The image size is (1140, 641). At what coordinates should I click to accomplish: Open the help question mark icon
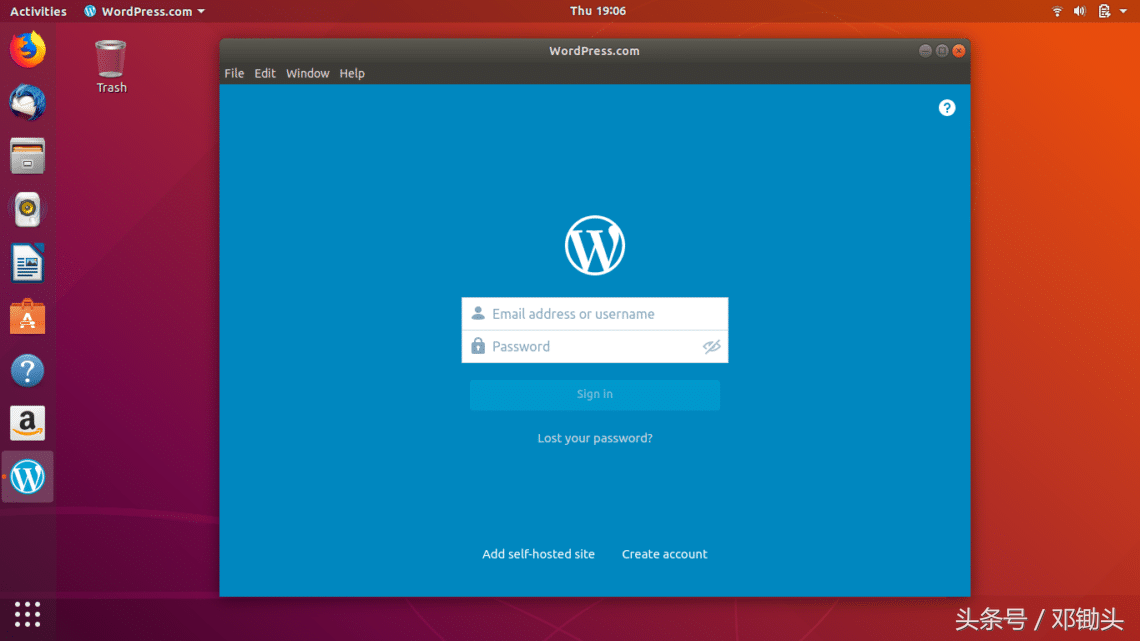(947, 108)
